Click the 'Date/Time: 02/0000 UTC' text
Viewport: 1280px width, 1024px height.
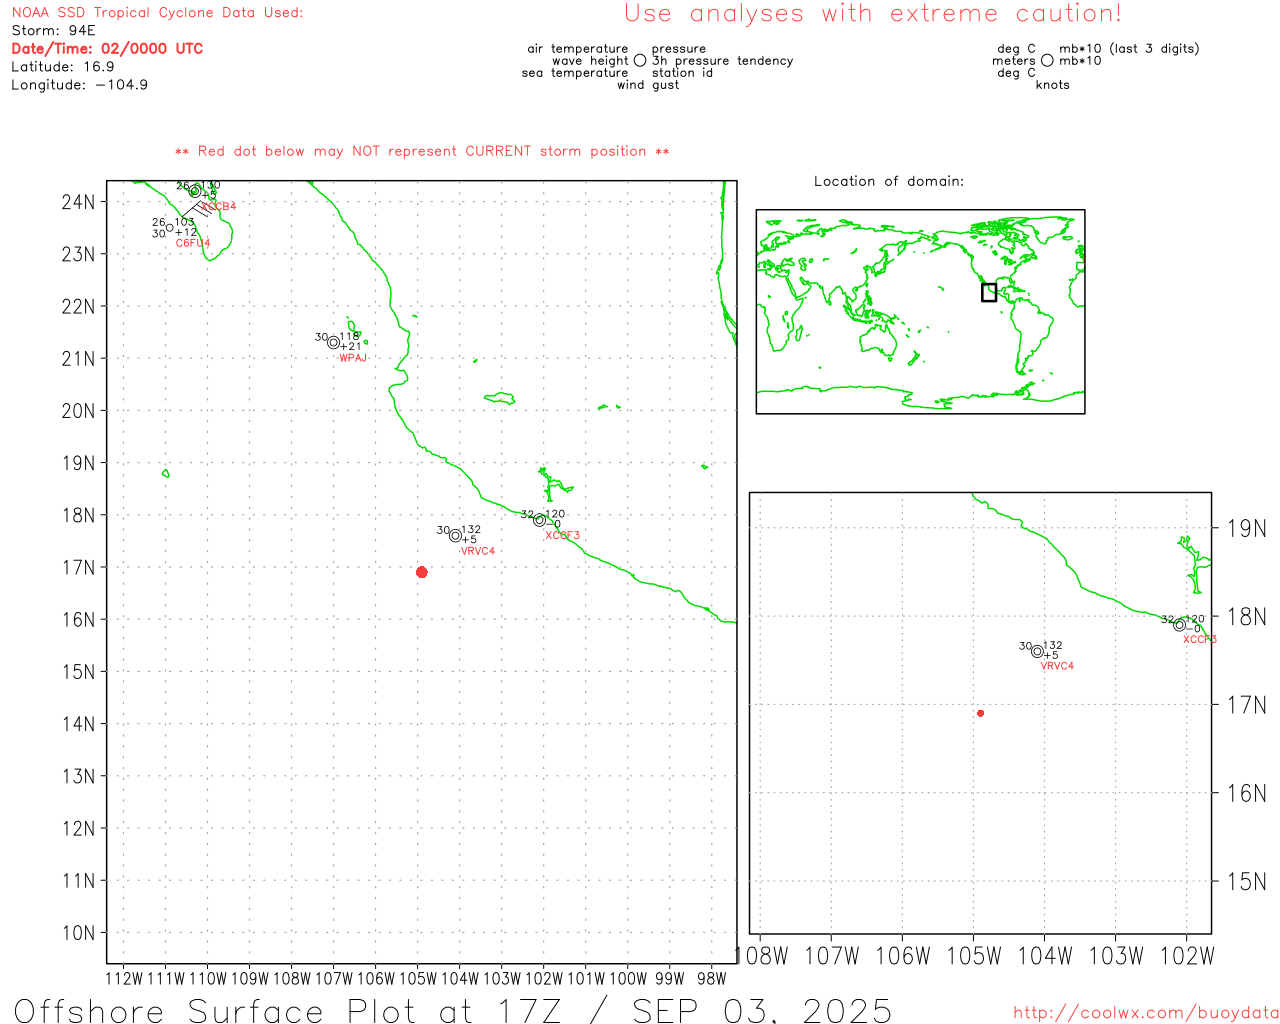point(107,48)
